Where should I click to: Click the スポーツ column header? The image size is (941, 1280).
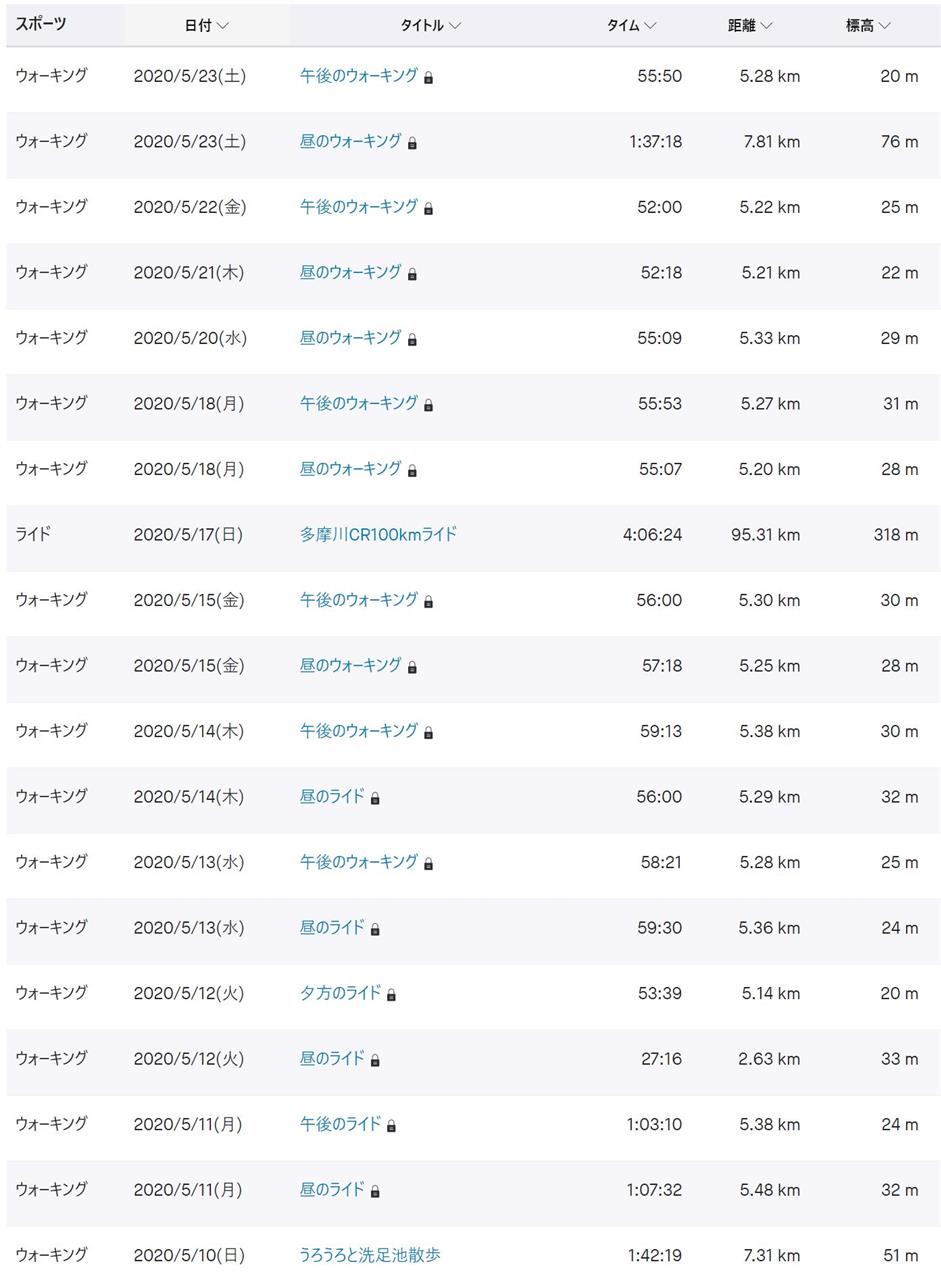pos(41,24)
